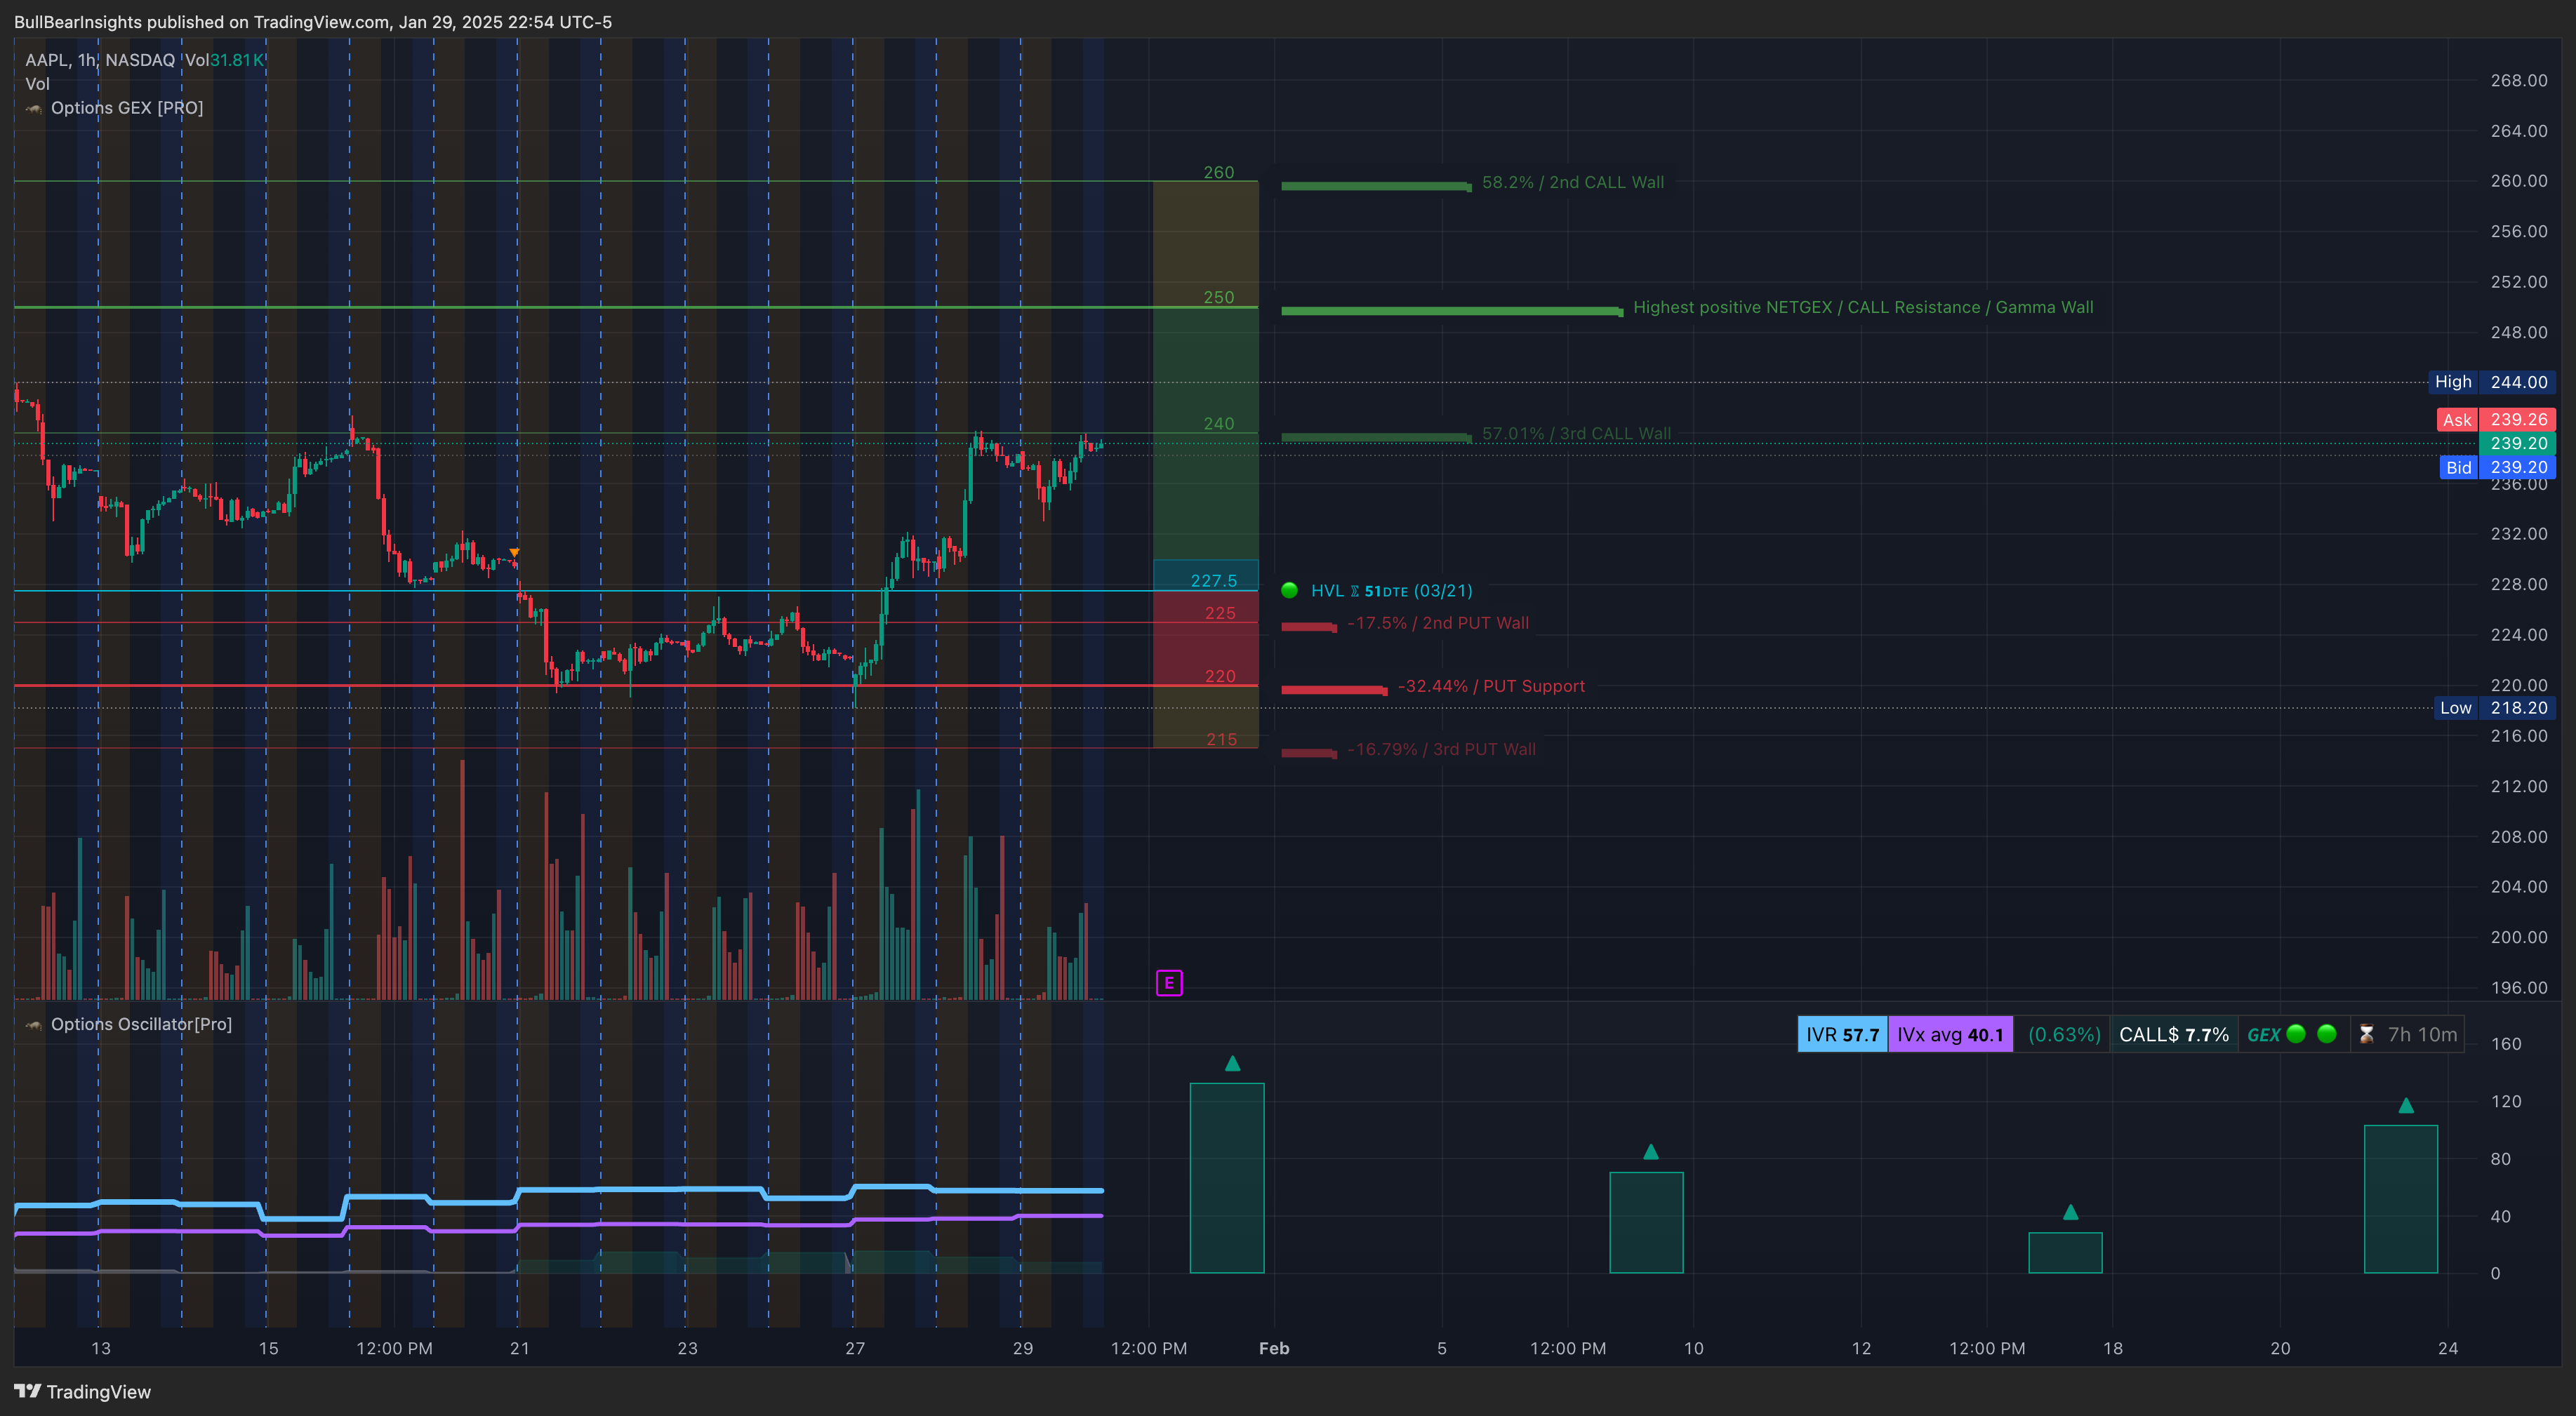Click the up arrow above the second oscillator bar

[x=1651, y=1152]
